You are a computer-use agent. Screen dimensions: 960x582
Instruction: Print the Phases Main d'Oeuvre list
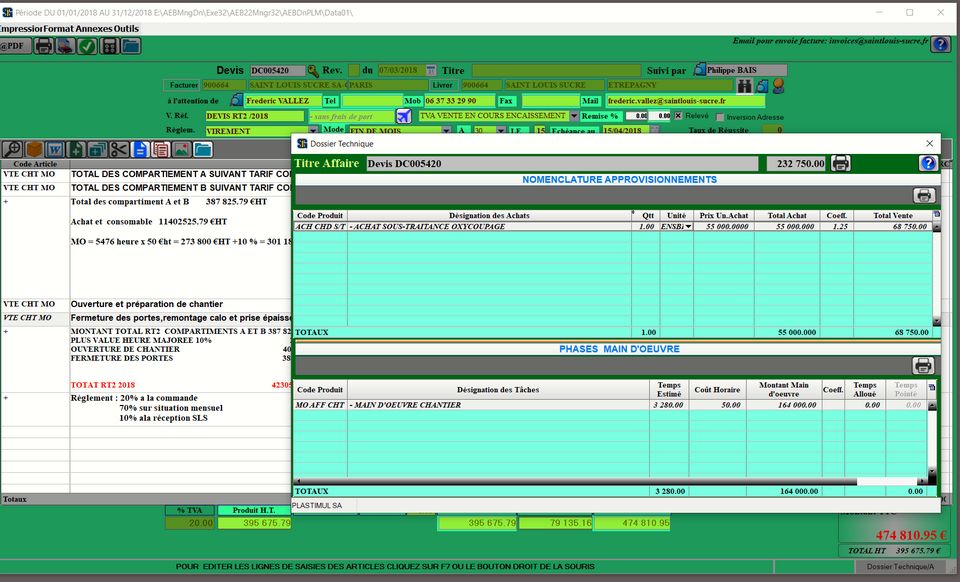(x=923, y=365)
